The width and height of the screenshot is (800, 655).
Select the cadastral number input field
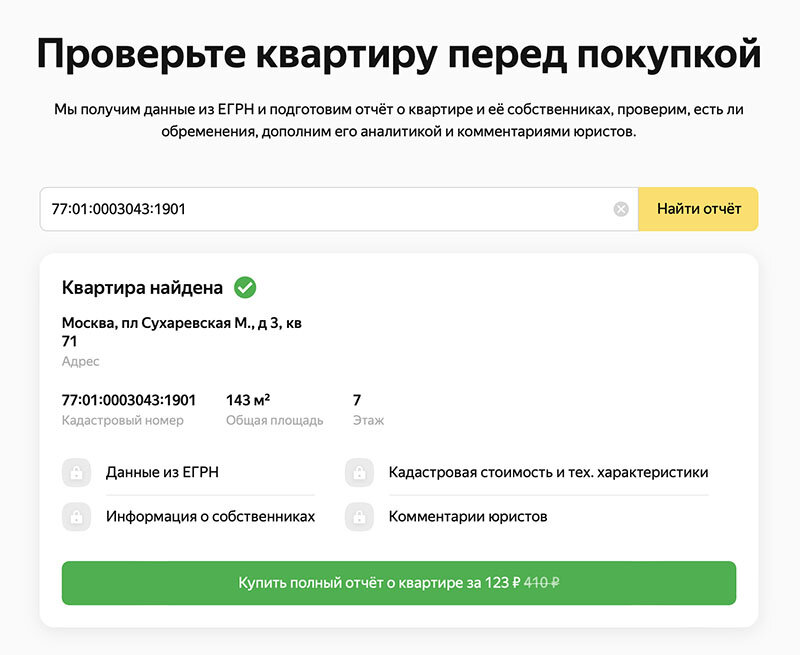[x=300, y=209]
